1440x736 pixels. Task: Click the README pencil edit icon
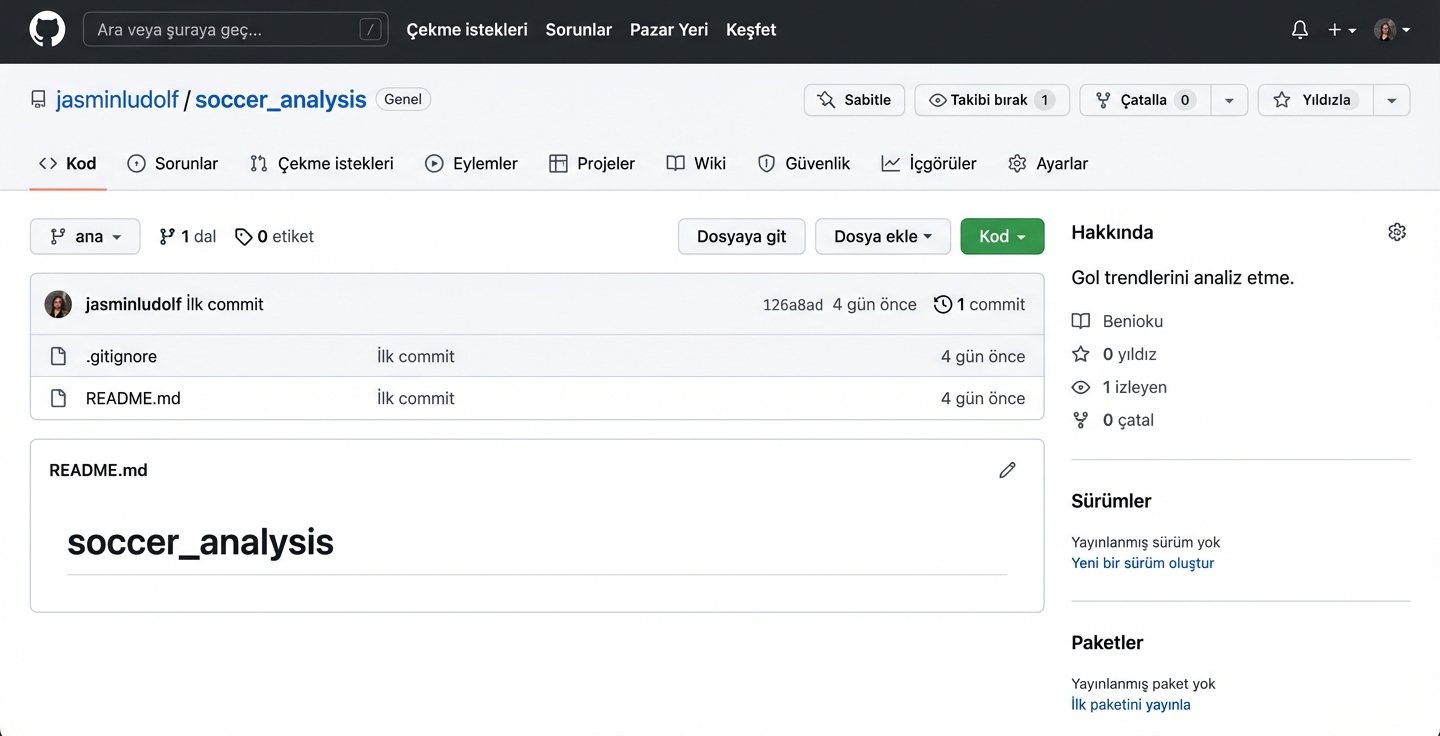coord(1007,470)
